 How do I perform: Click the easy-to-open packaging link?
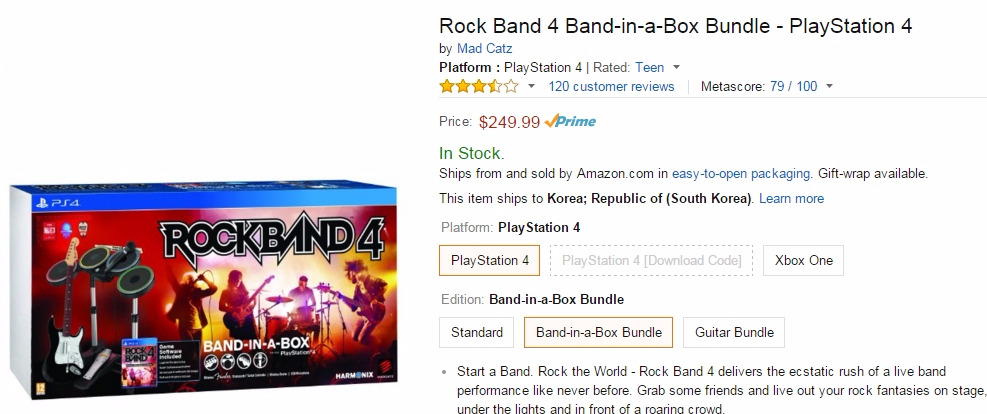(741, 173)
